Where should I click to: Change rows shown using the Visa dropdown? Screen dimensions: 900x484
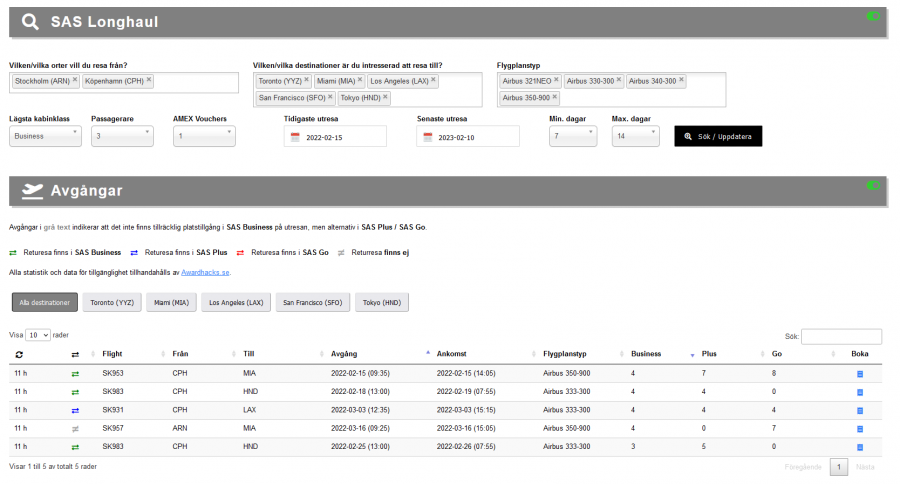(38, 335)
